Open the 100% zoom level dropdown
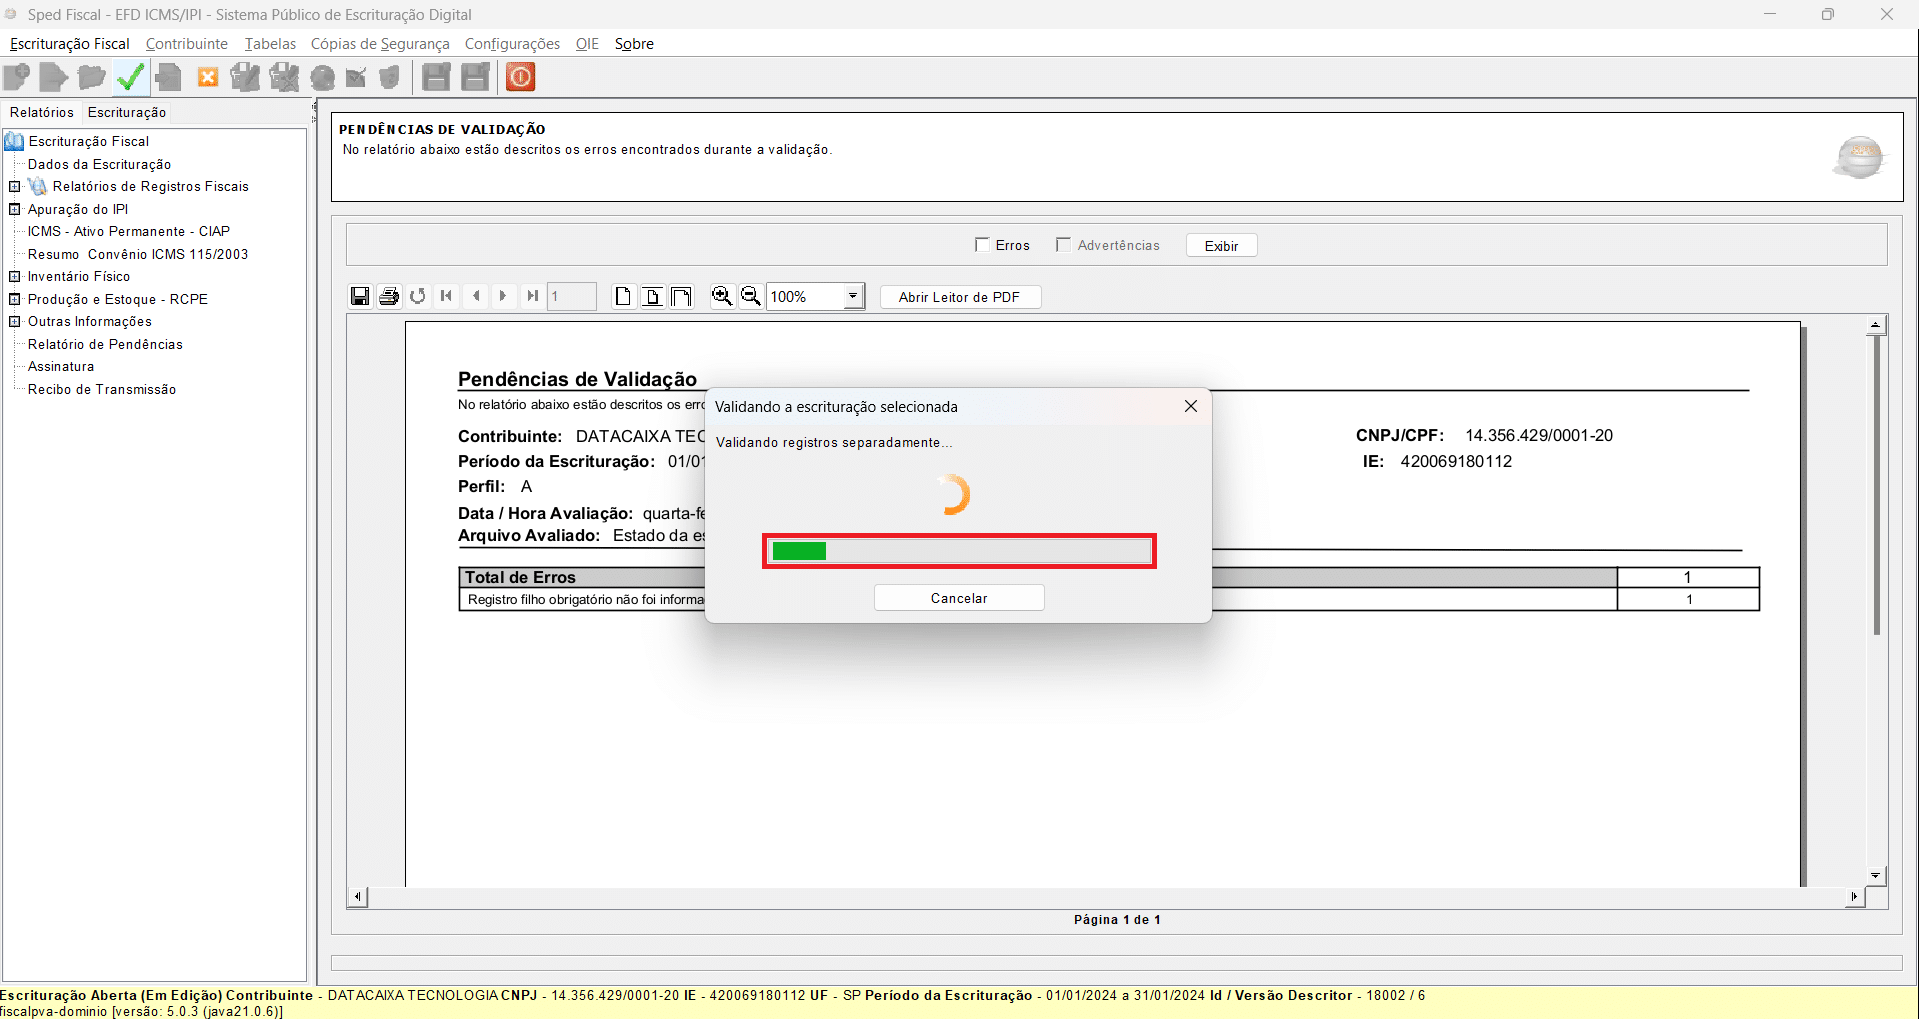Screen dimensions: 1919x1019 [x=853, y=296]
